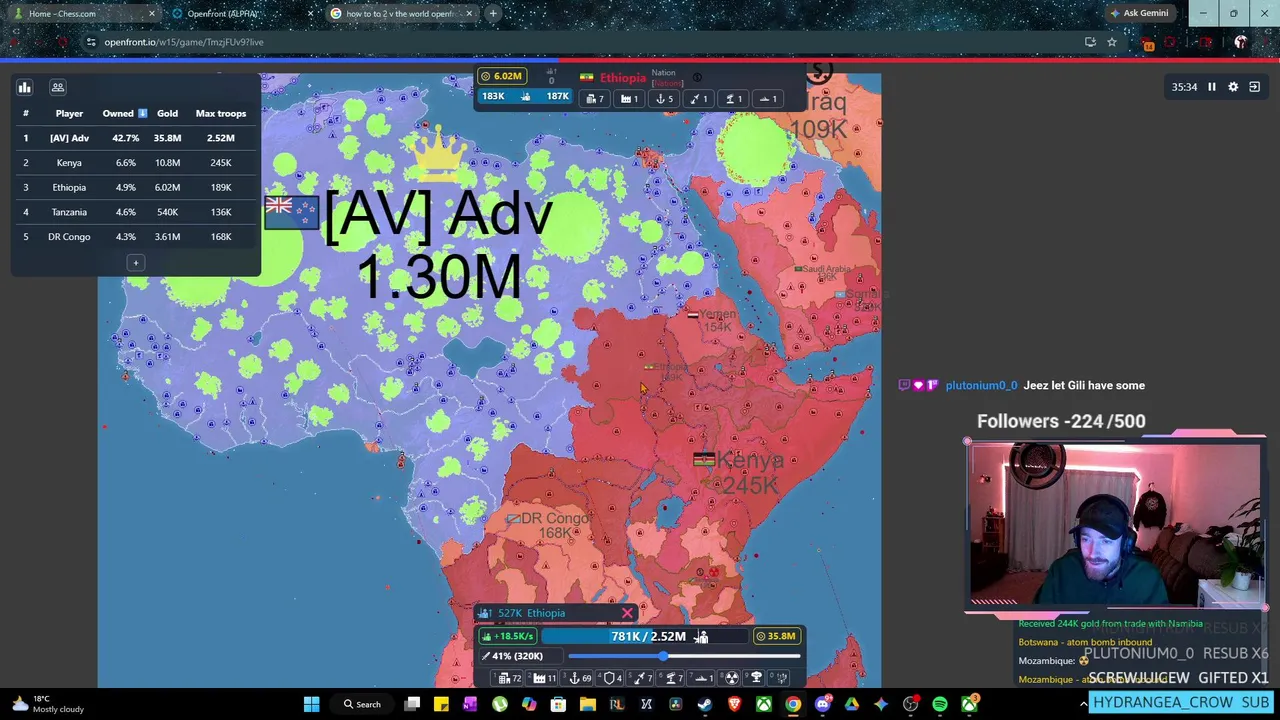Click Ethiopia's cities count in overlay
The image size is (1280, 720).
click(x=594, y=99)
